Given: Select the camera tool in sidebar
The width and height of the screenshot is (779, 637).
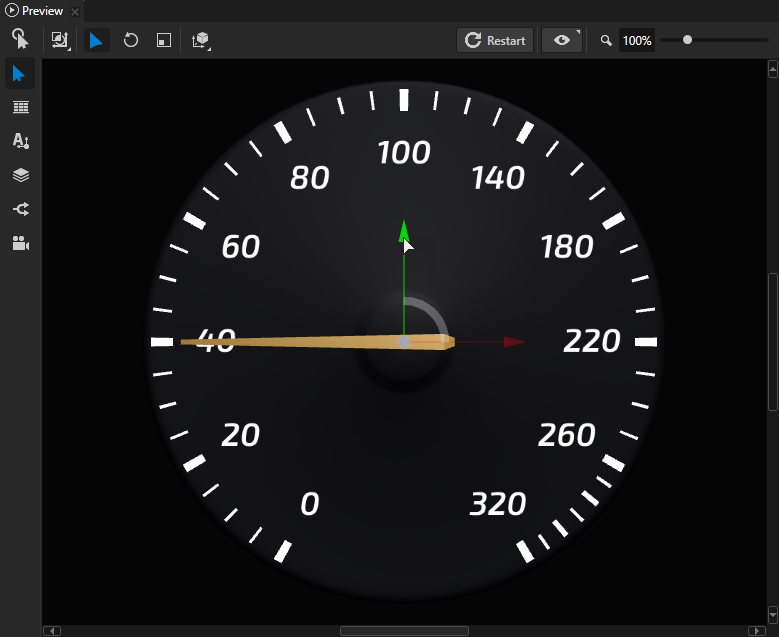Looking at the screenshot, I should pyautogui.click(x=20, y=243).
